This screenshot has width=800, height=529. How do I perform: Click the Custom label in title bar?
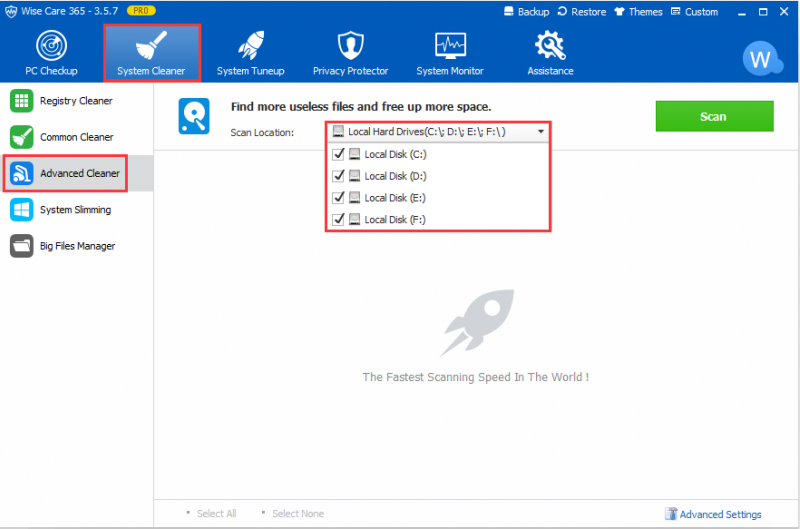[701, 12]
